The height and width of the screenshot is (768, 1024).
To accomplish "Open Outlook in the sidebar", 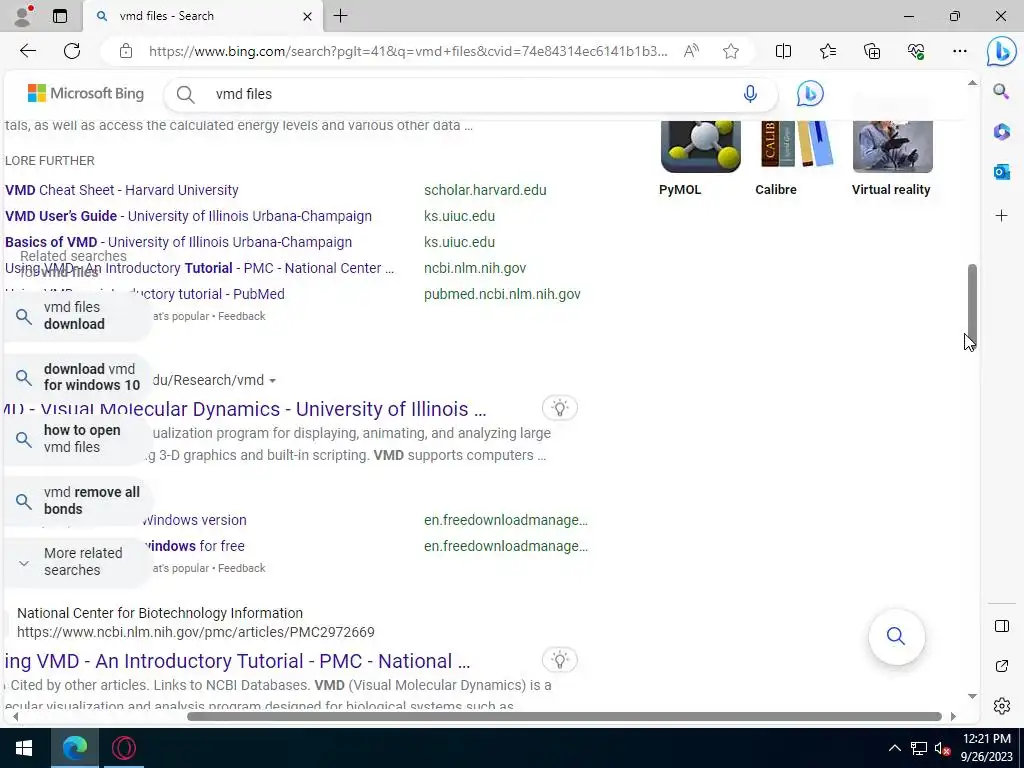I will coord(1001,172).
